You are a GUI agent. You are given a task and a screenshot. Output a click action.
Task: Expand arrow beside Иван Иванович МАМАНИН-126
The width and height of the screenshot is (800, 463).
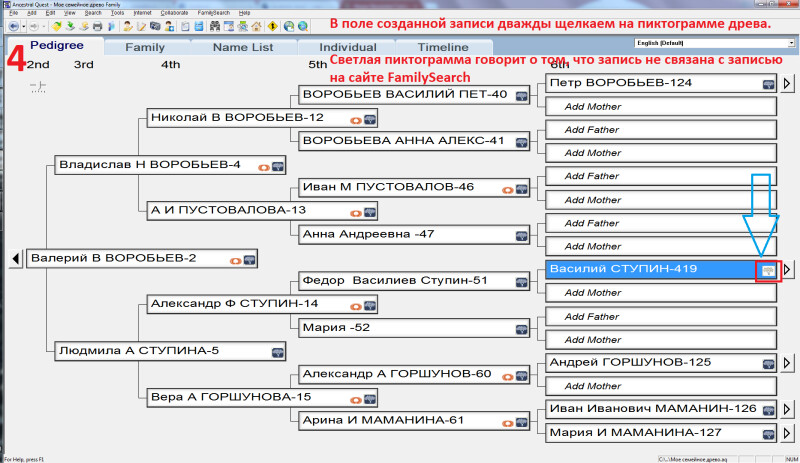coord(787,409)
